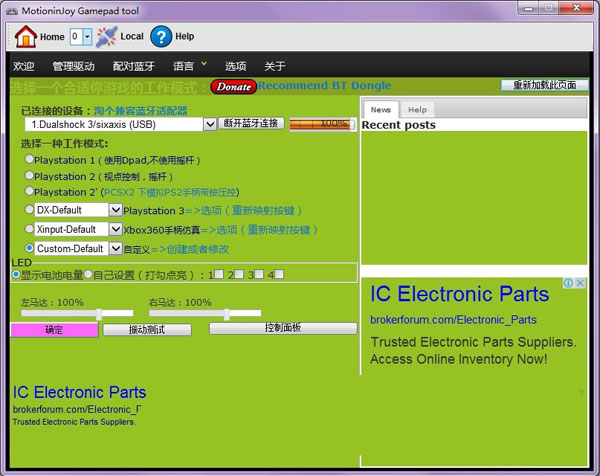Open 创建或者修改 custom profile link

point(190,249)
